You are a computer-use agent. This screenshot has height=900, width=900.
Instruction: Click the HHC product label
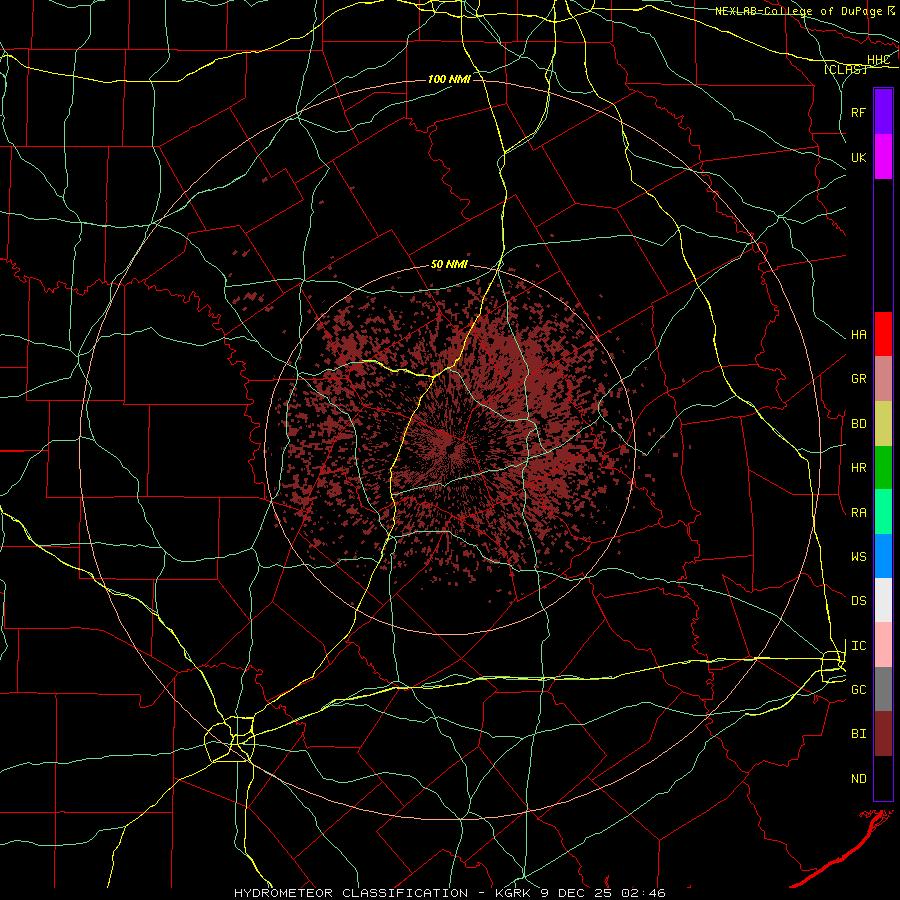pos(878,60)
